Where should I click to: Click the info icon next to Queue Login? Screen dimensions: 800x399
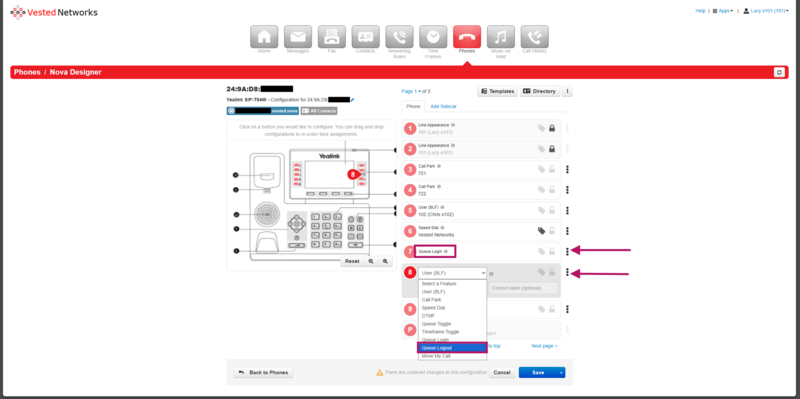coord(446,252)
